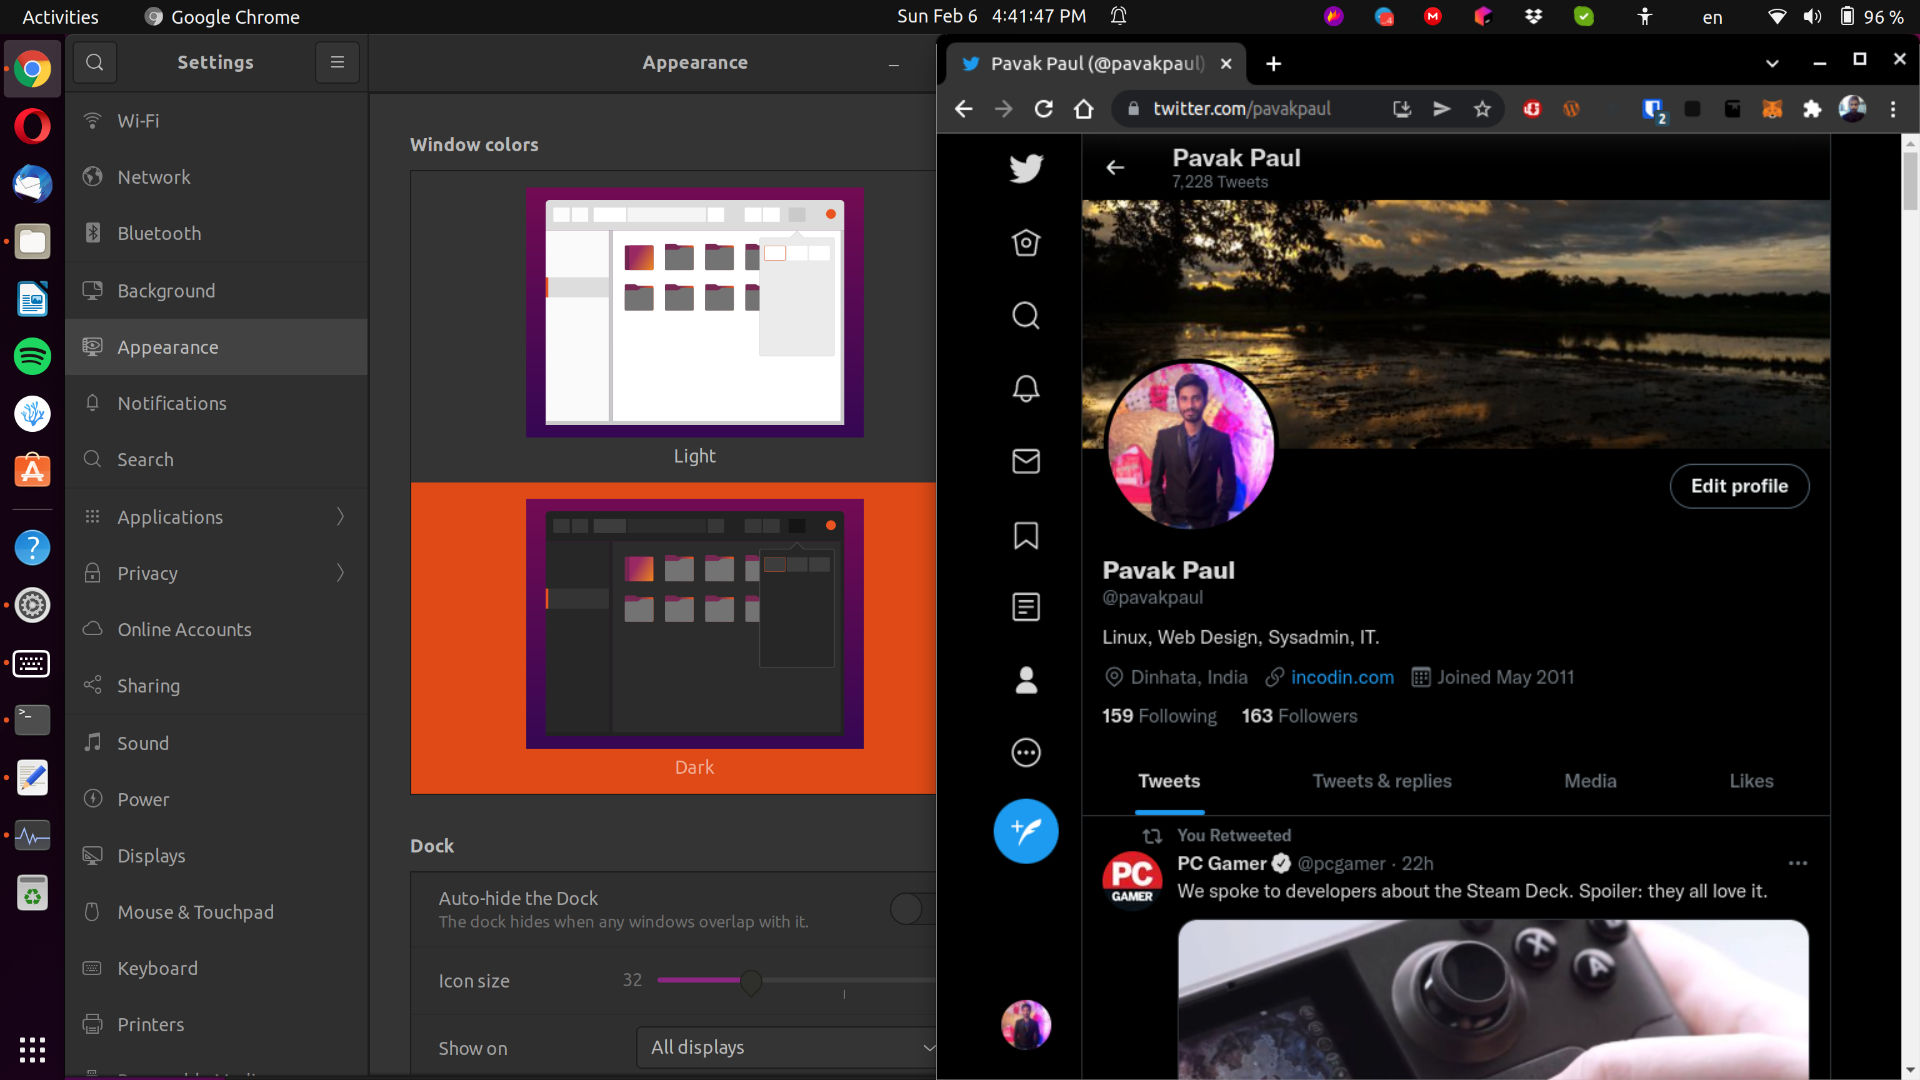Select the Dark window color theme

pyautogui.click(x=694, y=637)
